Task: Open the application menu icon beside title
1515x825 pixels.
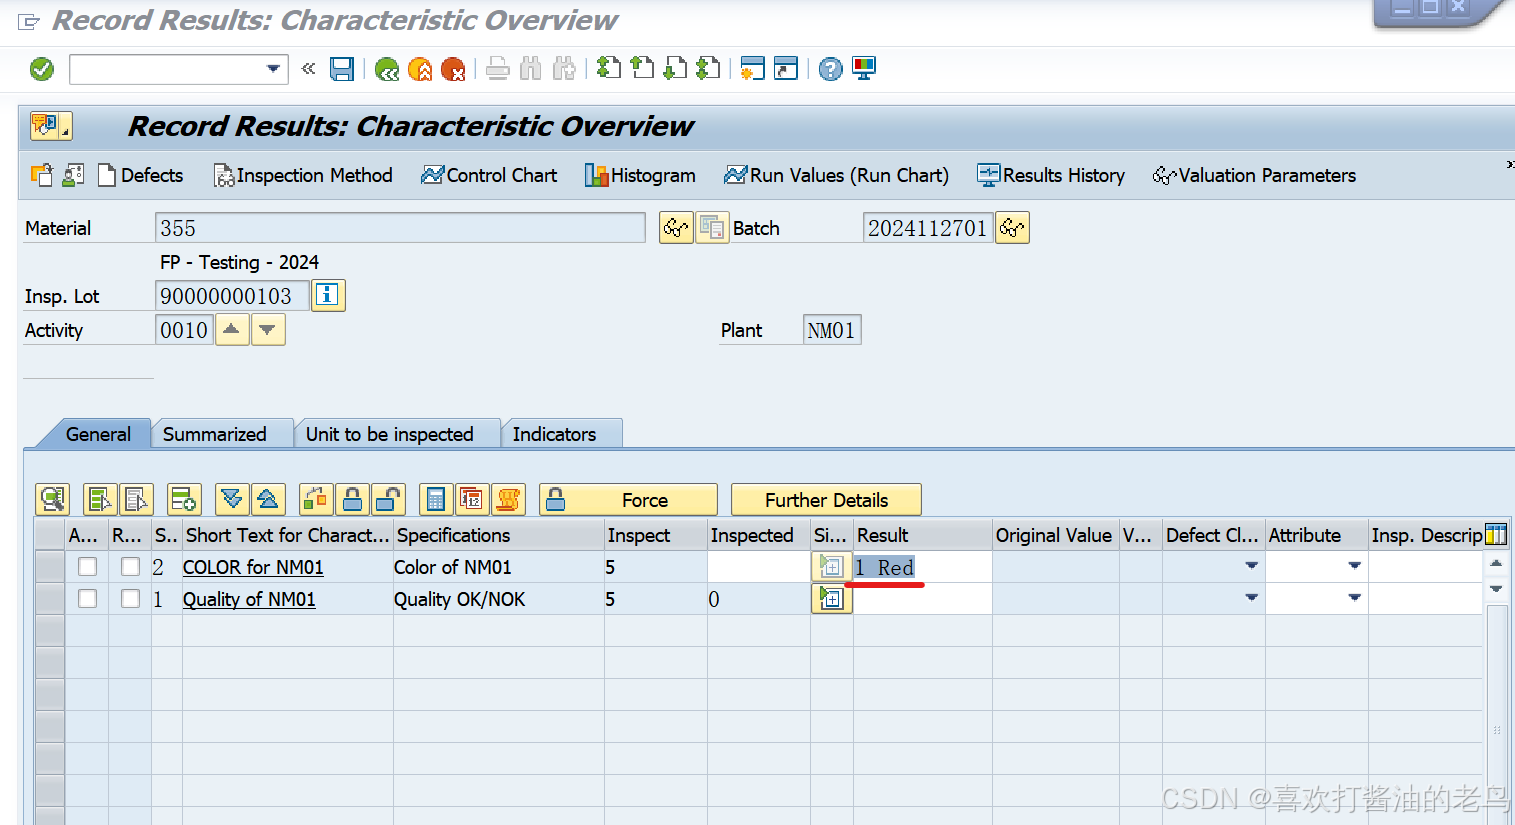Action: [50, 126]
